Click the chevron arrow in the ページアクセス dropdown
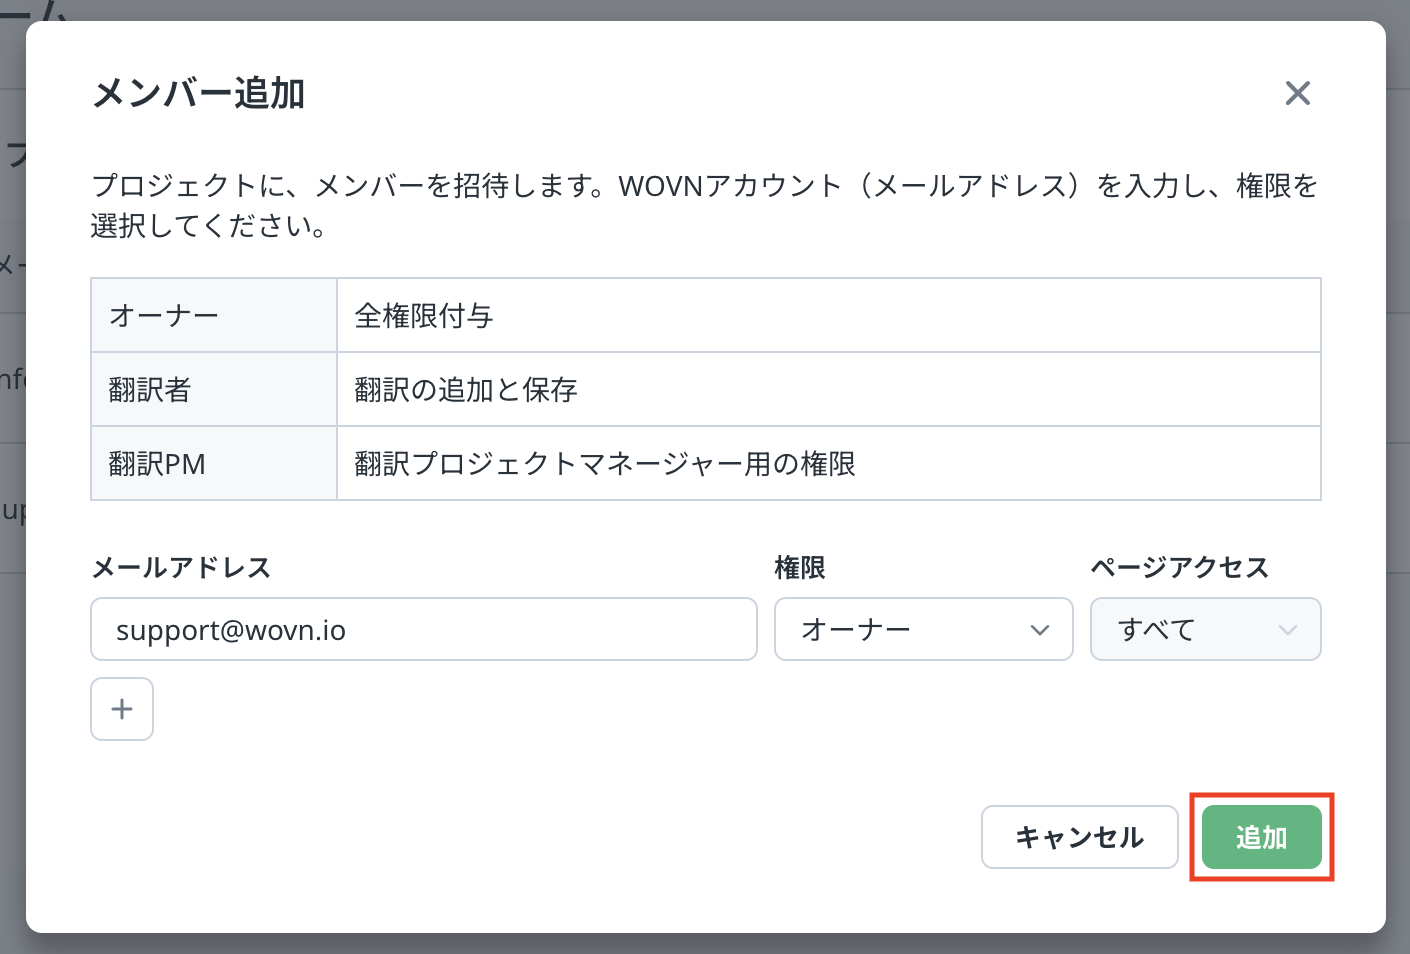1410x954 pixels. pyautogui.click(x=1288, y=630)
